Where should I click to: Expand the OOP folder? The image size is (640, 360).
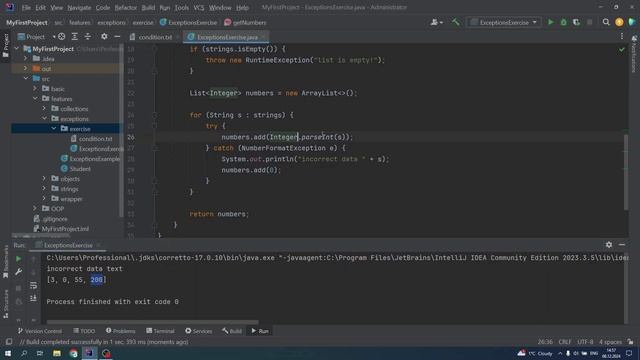point(35,209)
